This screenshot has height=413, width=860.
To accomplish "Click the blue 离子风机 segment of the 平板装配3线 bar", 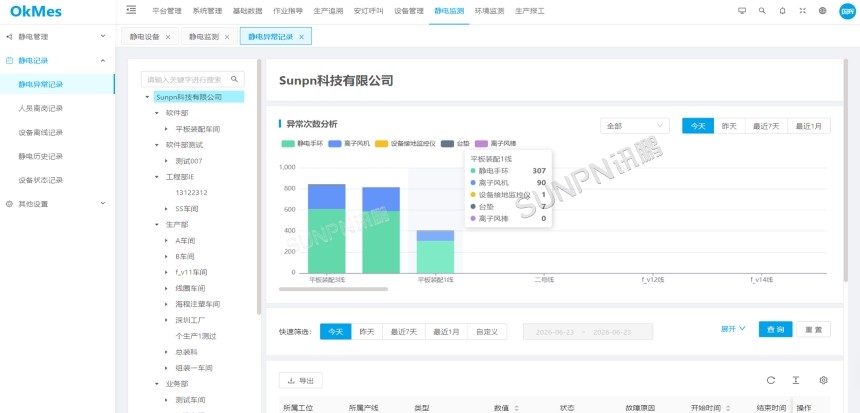I will point(326,196).
